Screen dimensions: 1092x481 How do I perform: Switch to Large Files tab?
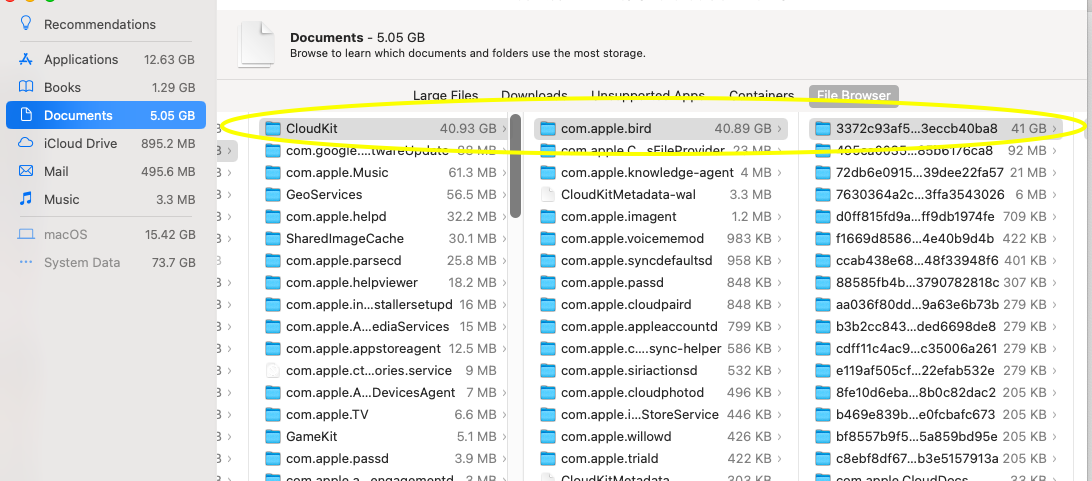tap(446, 95)
